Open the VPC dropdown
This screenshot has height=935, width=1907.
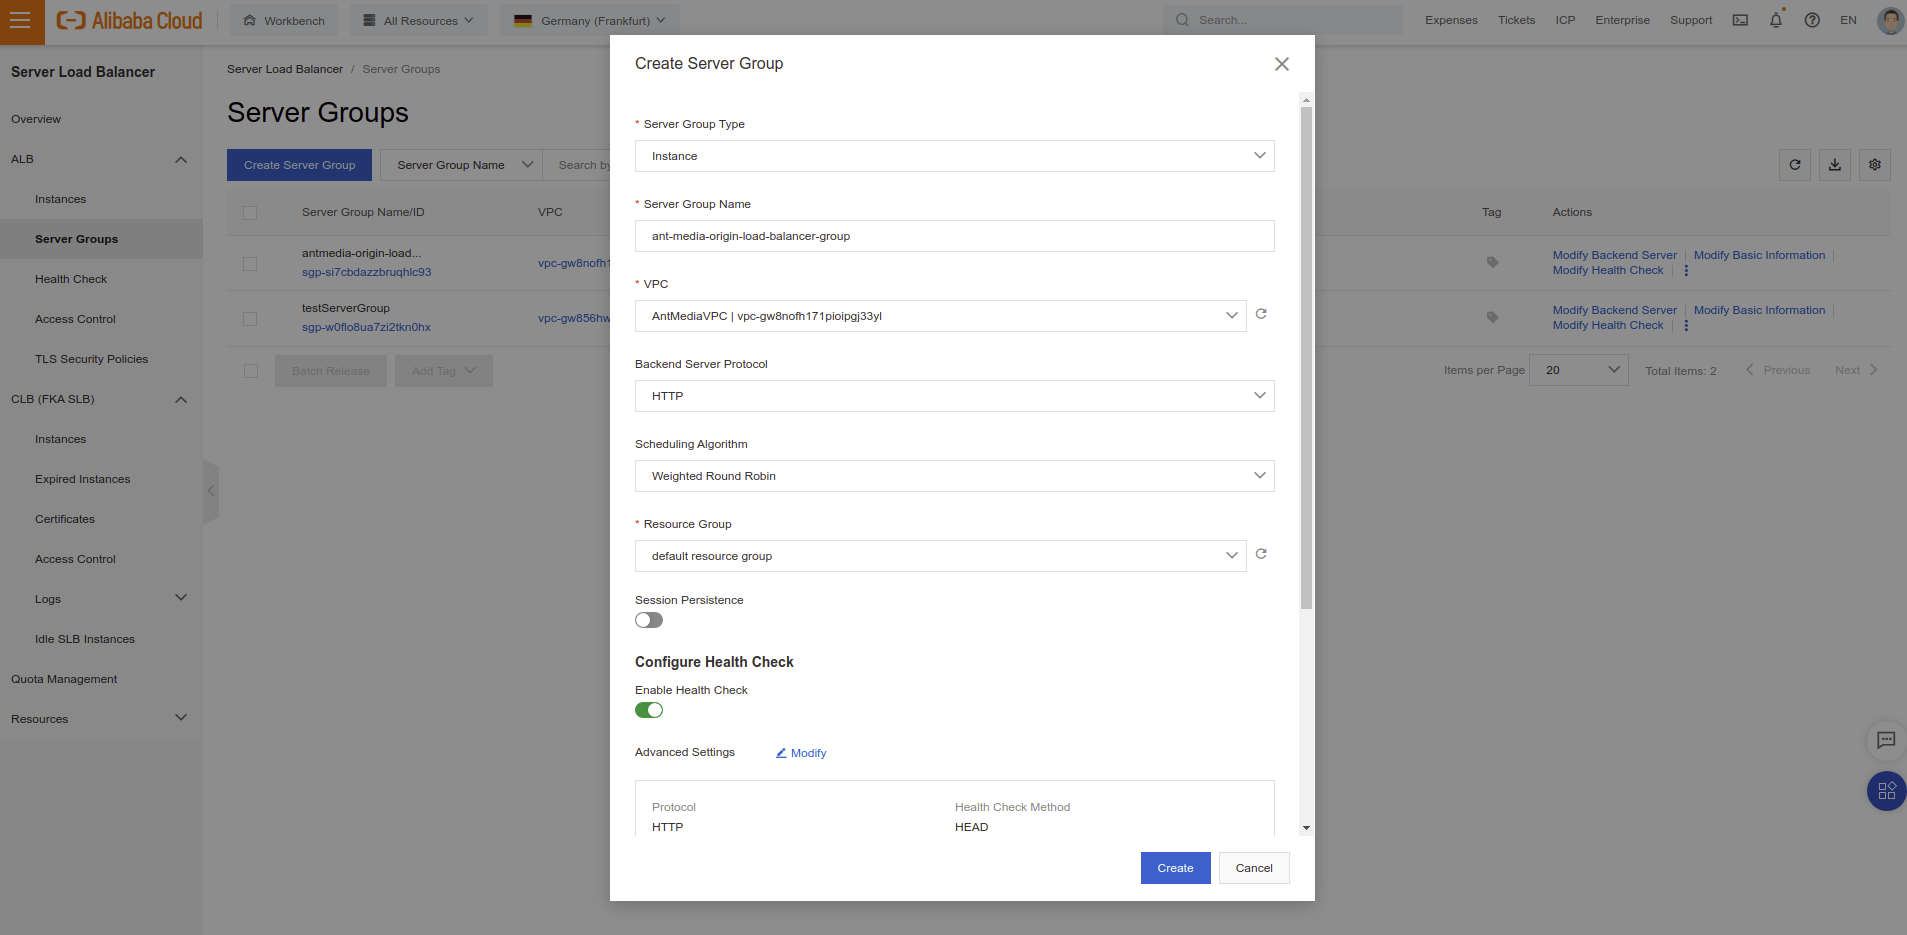coord(940,316)
